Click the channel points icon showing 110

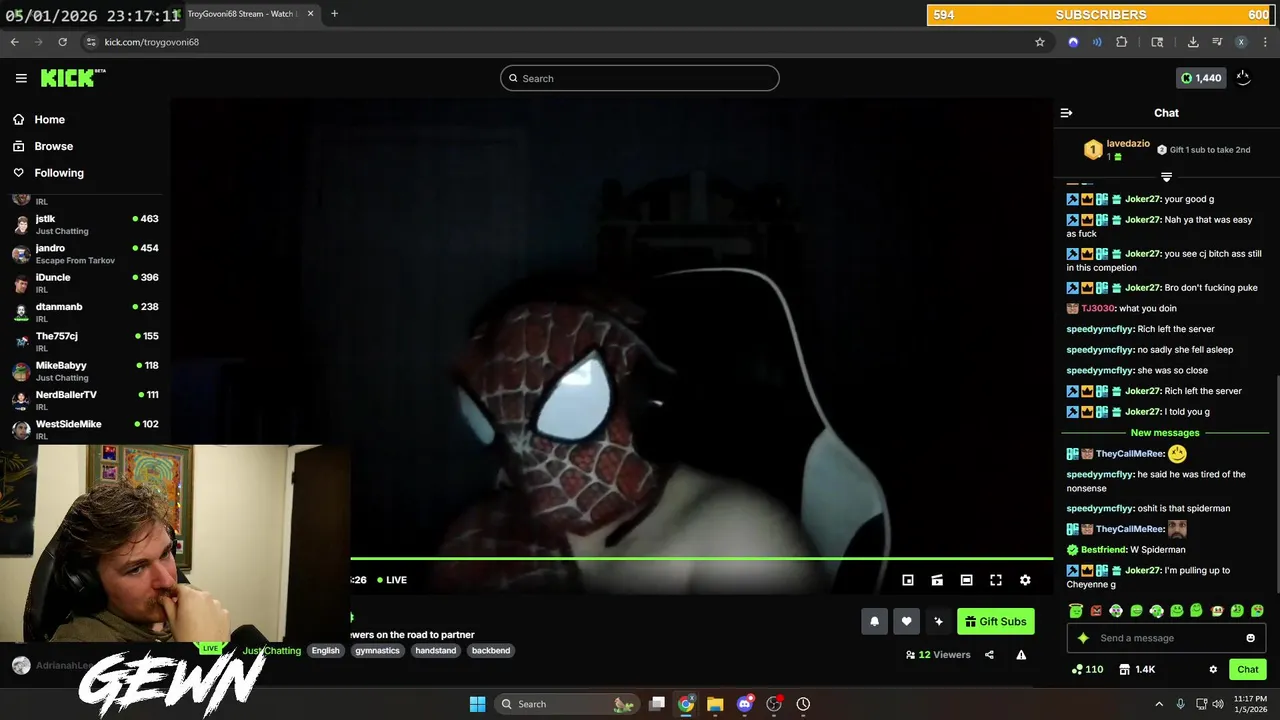[1087, 669]
